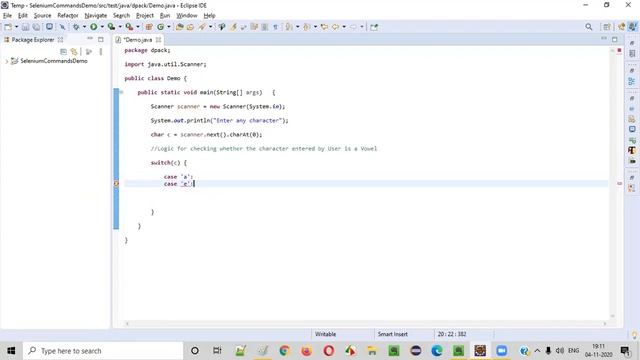Select the Demo.java editor tab
Screen dimensions: 640x360
tap(138, 40)
